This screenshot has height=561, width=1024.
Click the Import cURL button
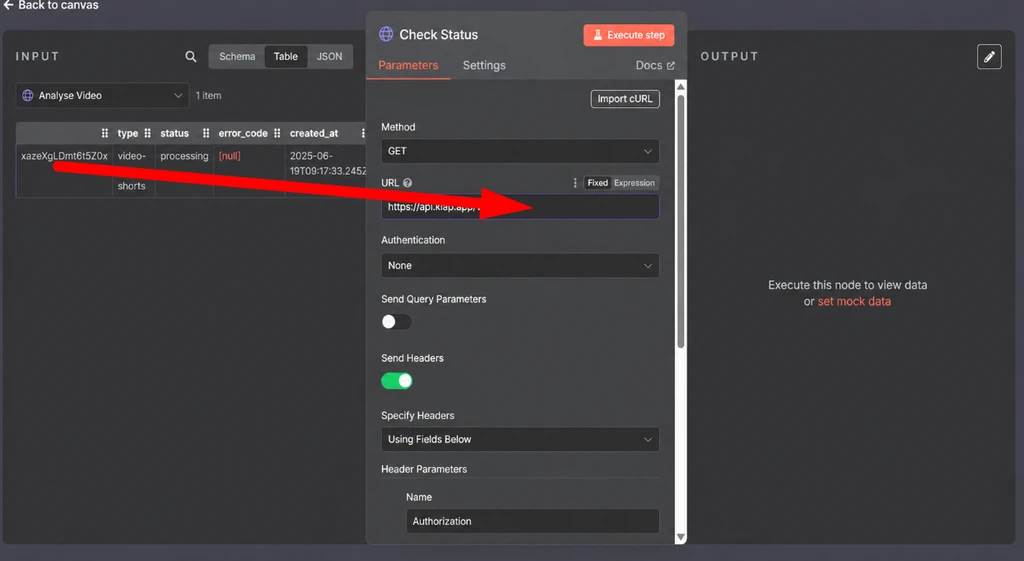(625, 99)
